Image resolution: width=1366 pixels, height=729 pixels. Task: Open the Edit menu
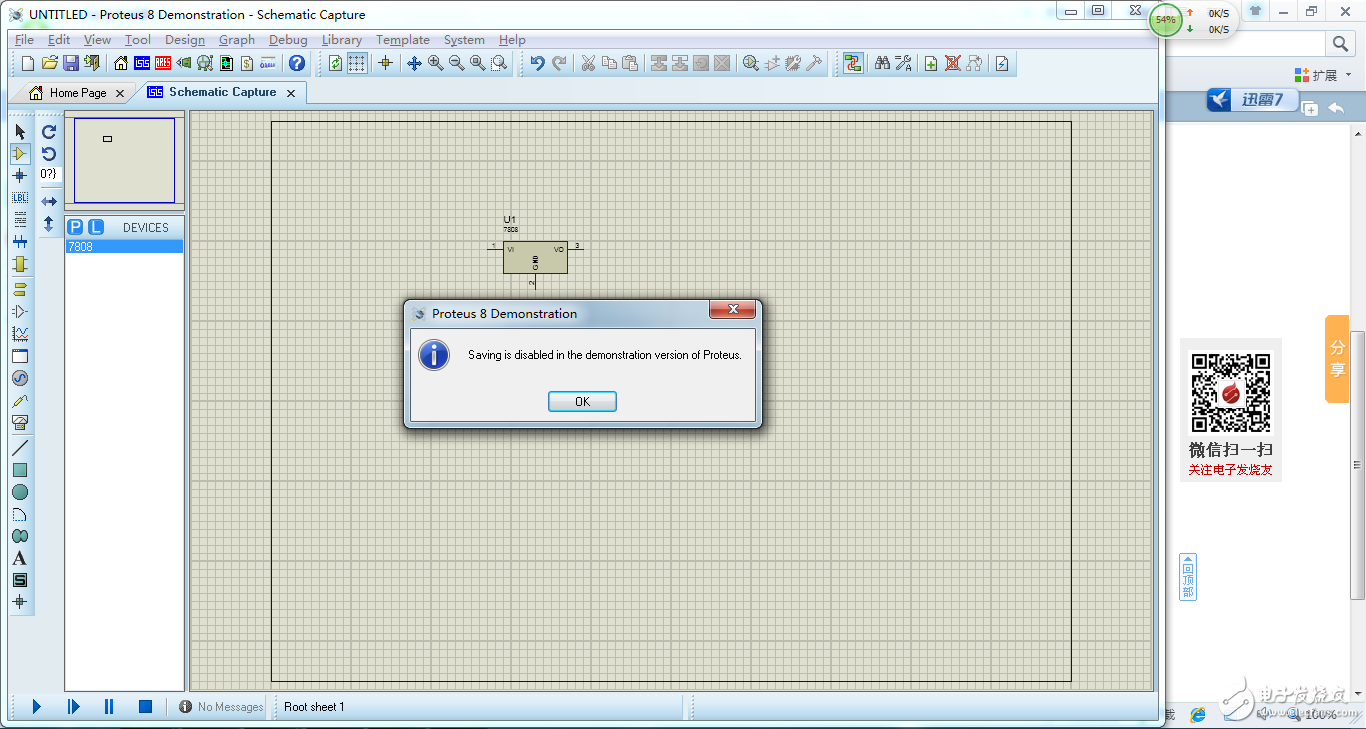coord(59,40)
